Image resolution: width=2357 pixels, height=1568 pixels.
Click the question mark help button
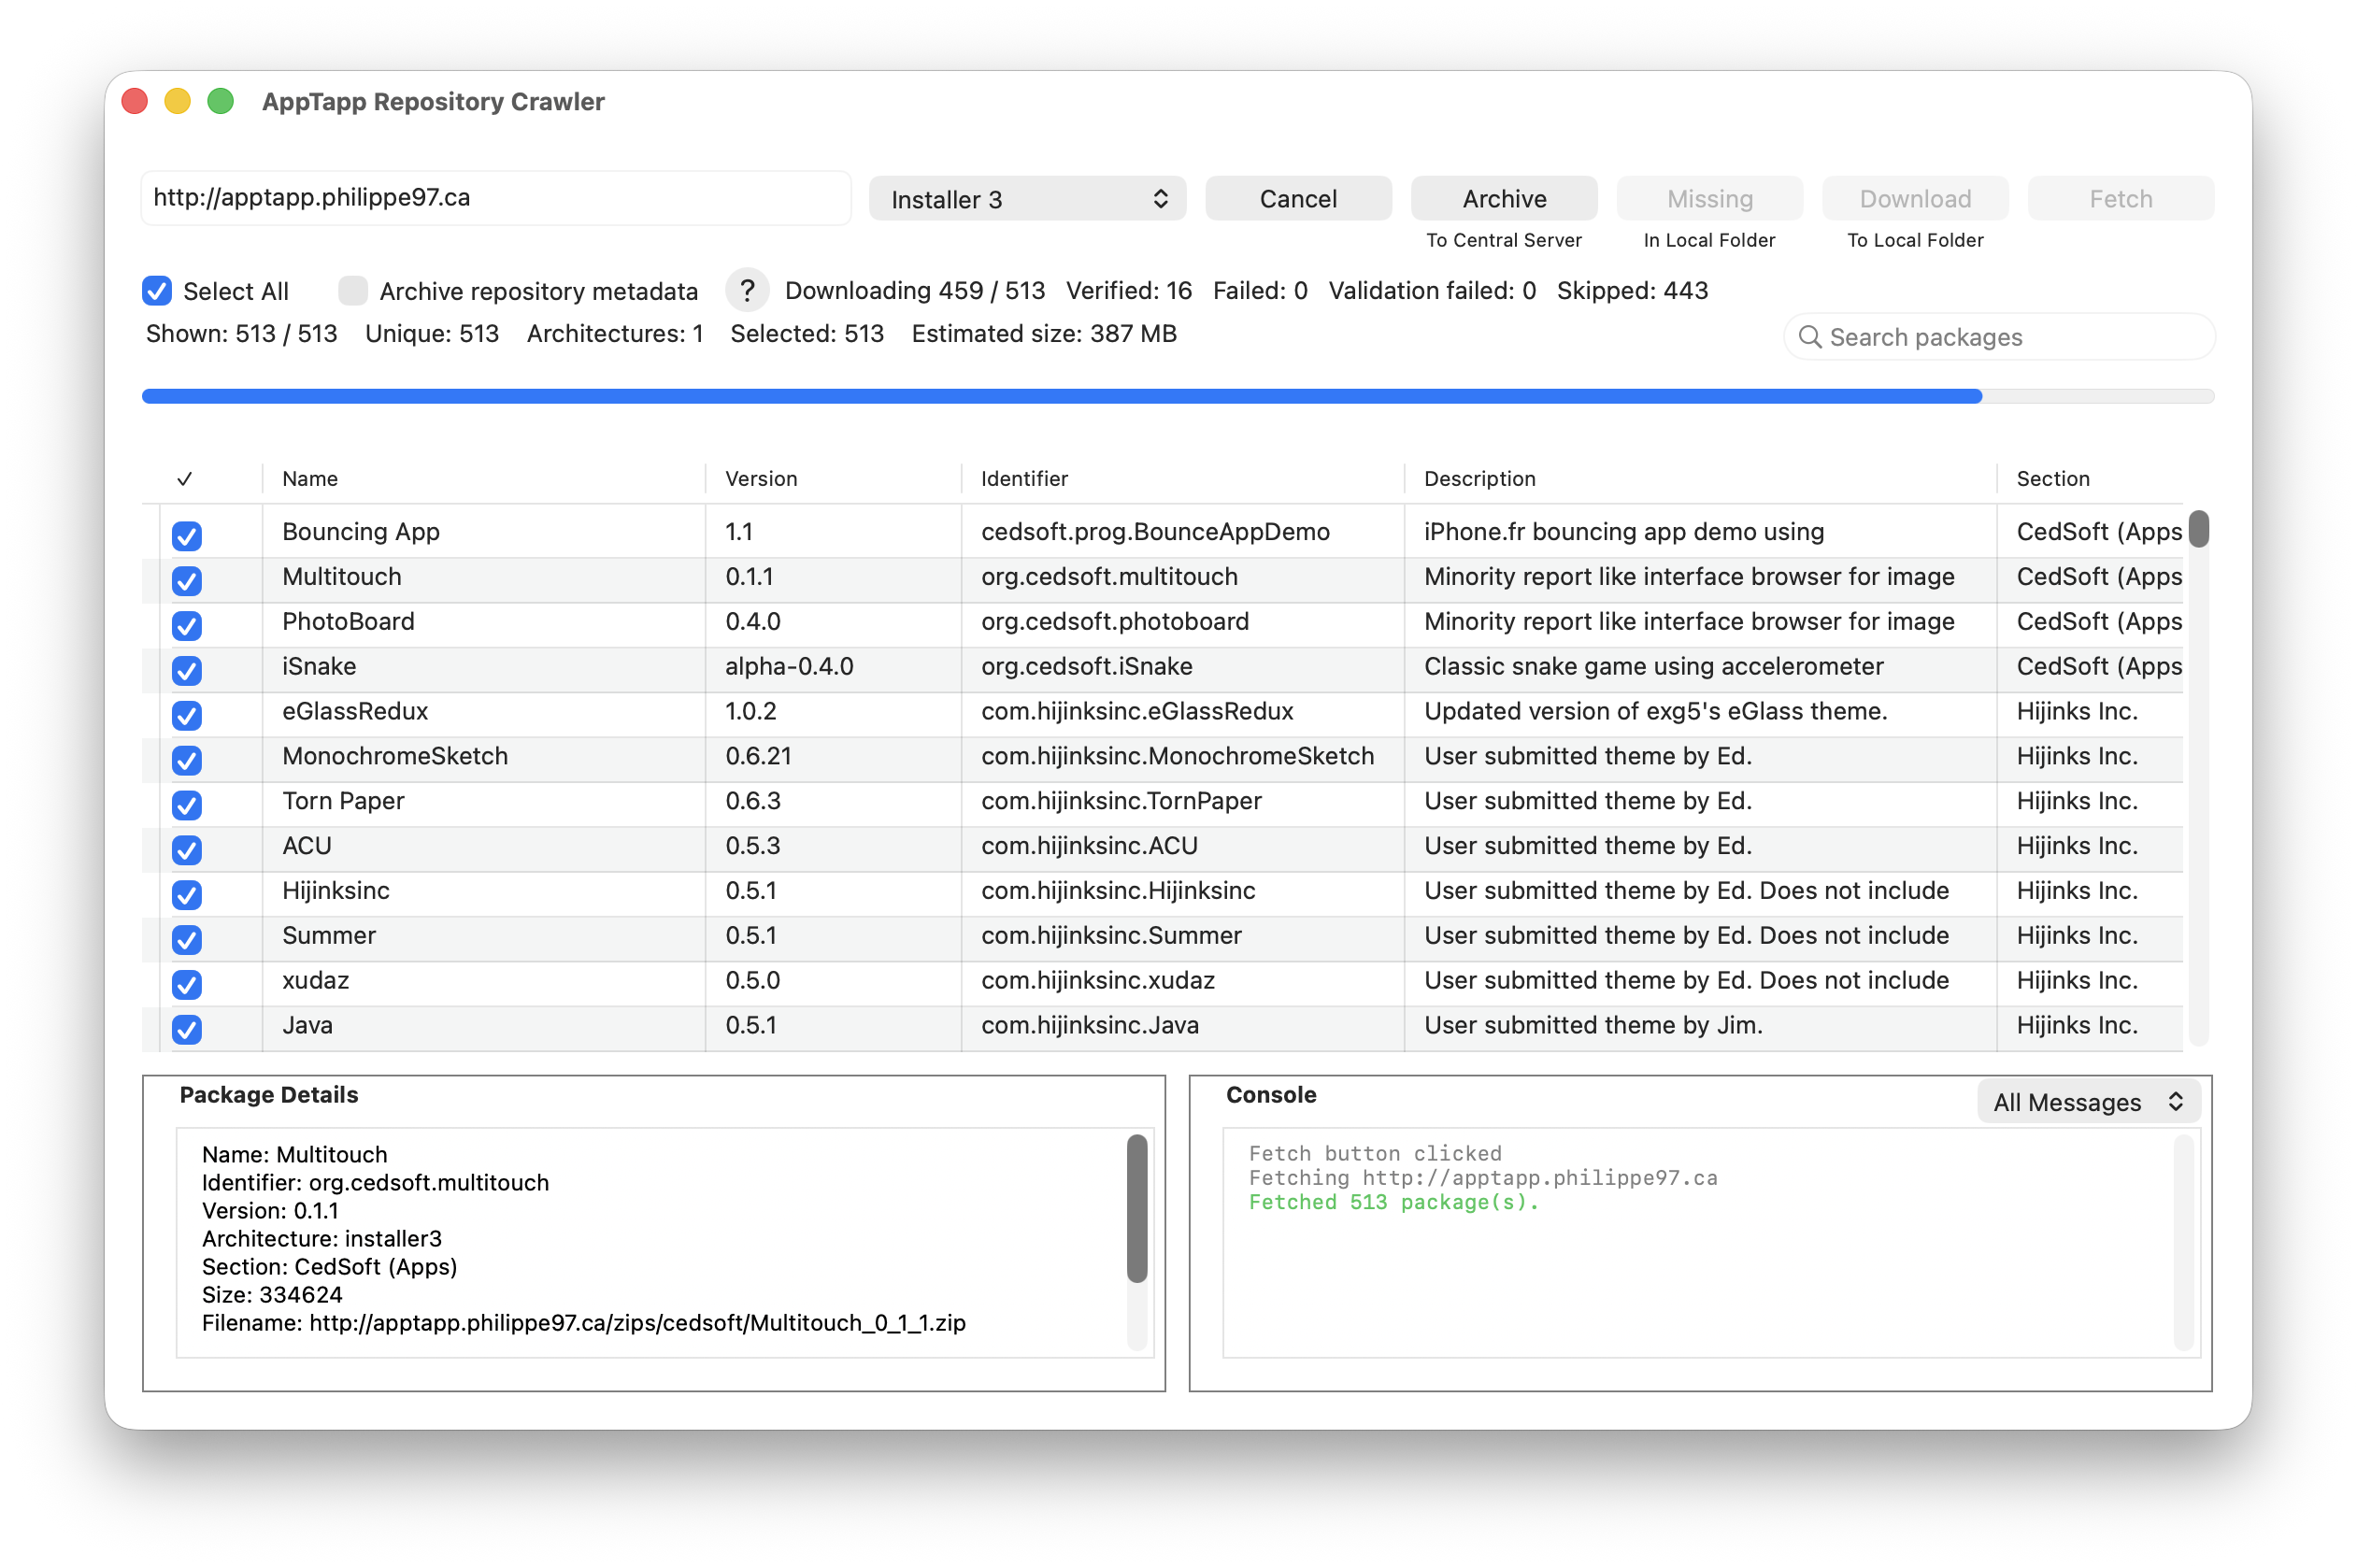pyautogui.click(x=746, y=291)
